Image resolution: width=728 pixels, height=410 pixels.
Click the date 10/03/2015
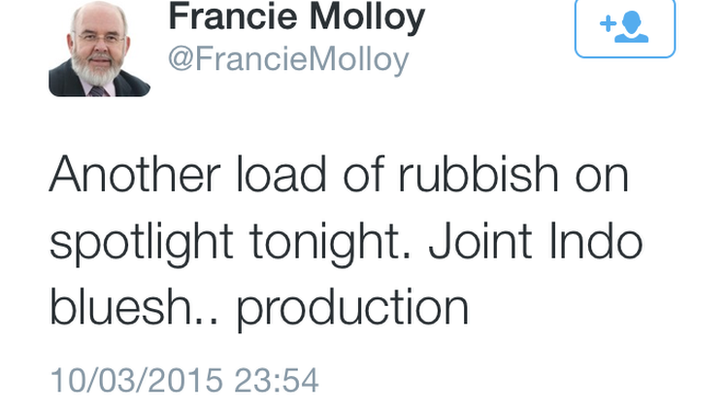(136, 381)
